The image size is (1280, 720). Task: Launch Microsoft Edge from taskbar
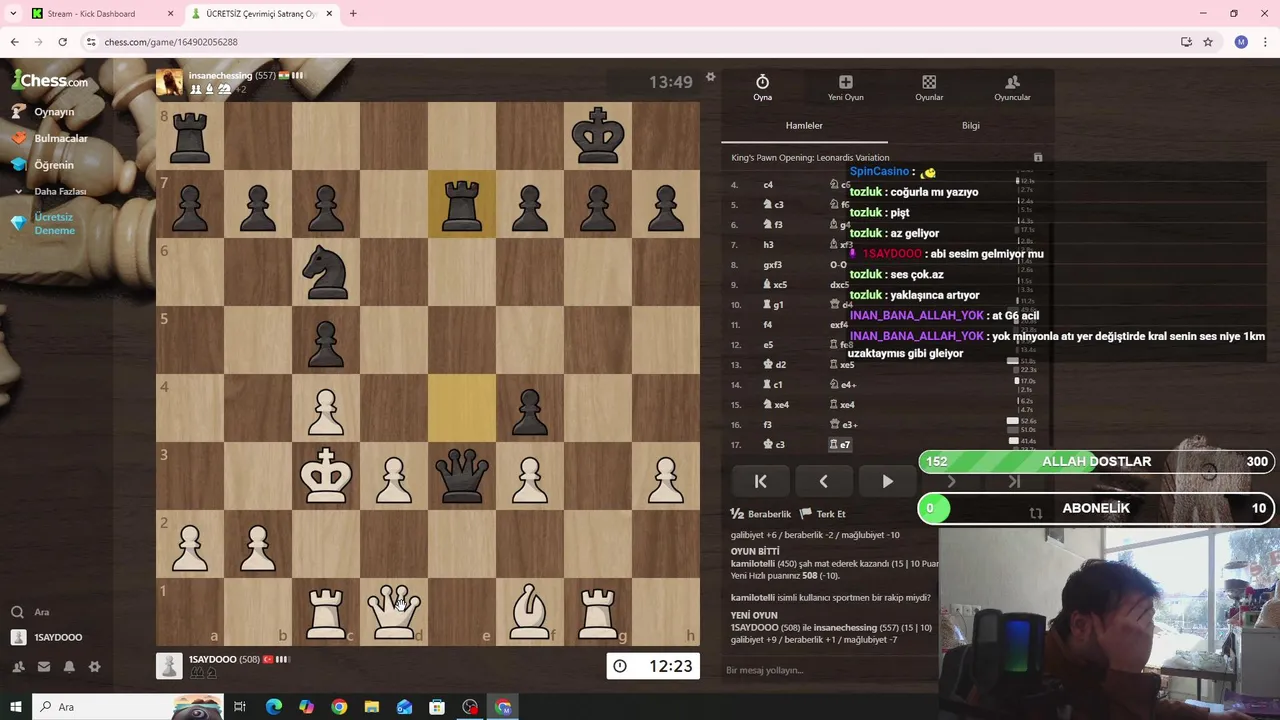coord(273,707)
